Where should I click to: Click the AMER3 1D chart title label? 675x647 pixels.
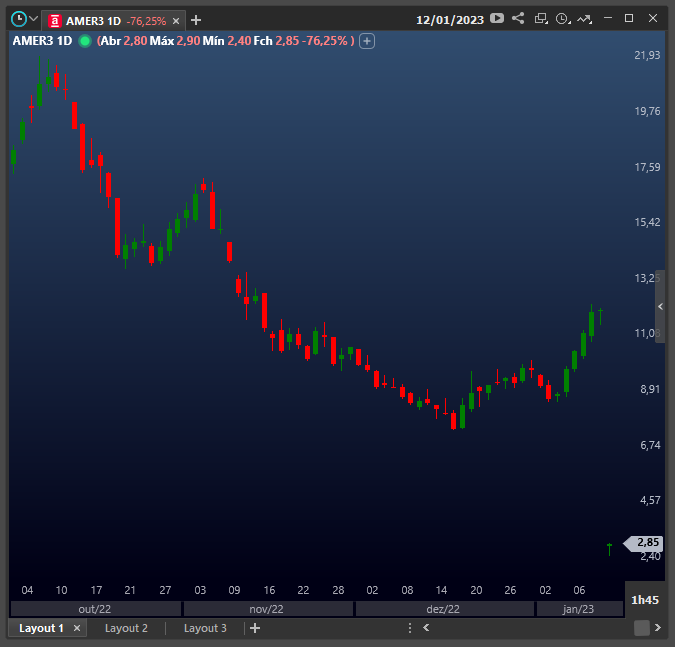pyautogui.click(x=42, y=41)
